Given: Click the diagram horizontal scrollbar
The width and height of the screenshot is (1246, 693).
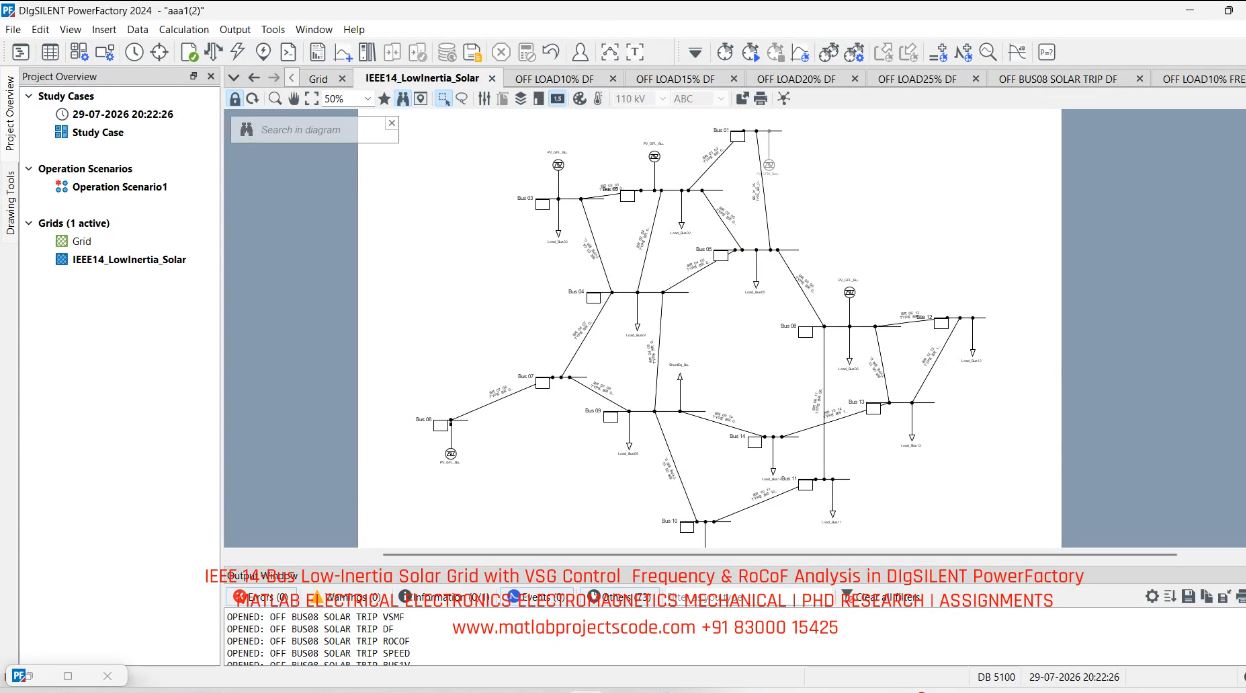Looking at the screenshot, I should (x=780, y=554).
